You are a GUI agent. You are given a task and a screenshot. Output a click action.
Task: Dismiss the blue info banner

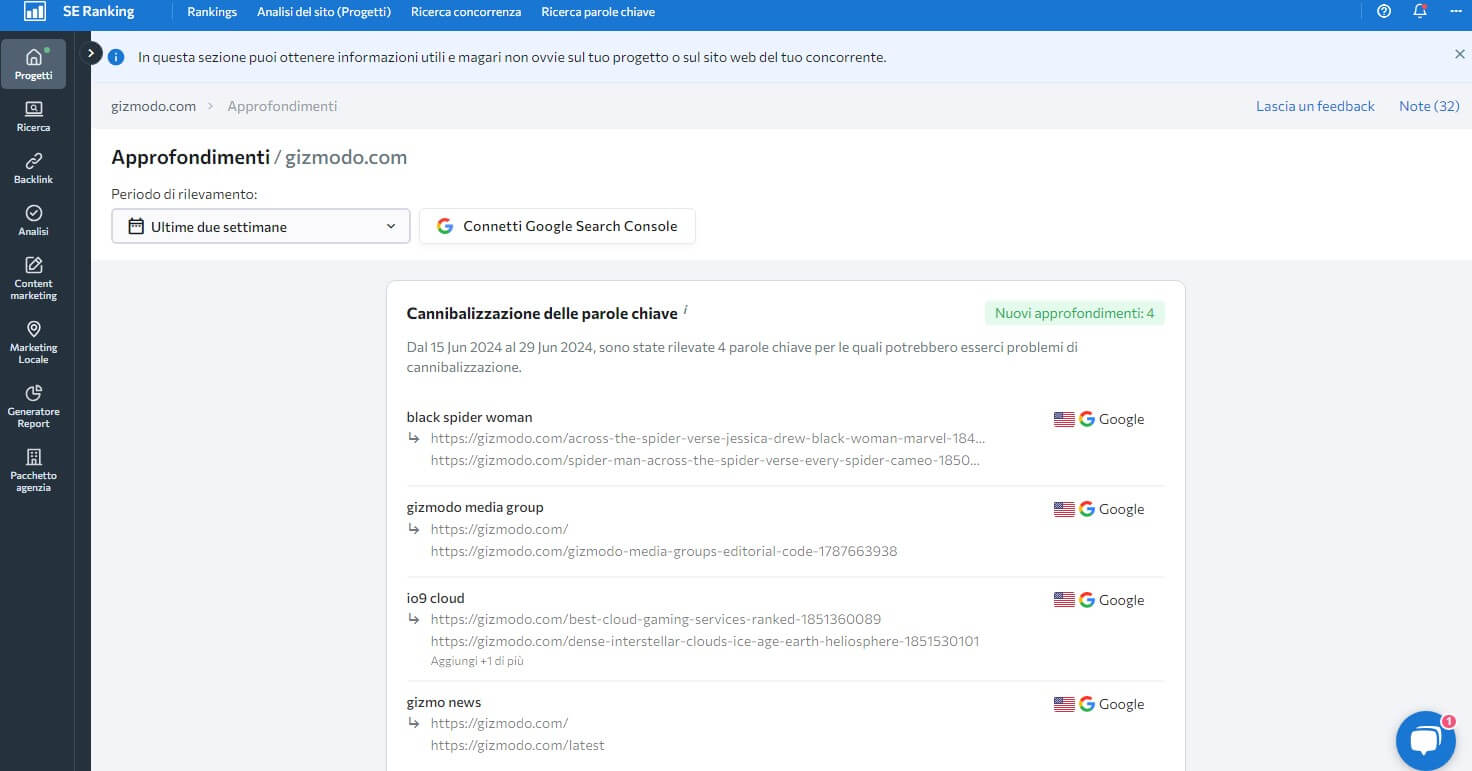coord(1459,54)
